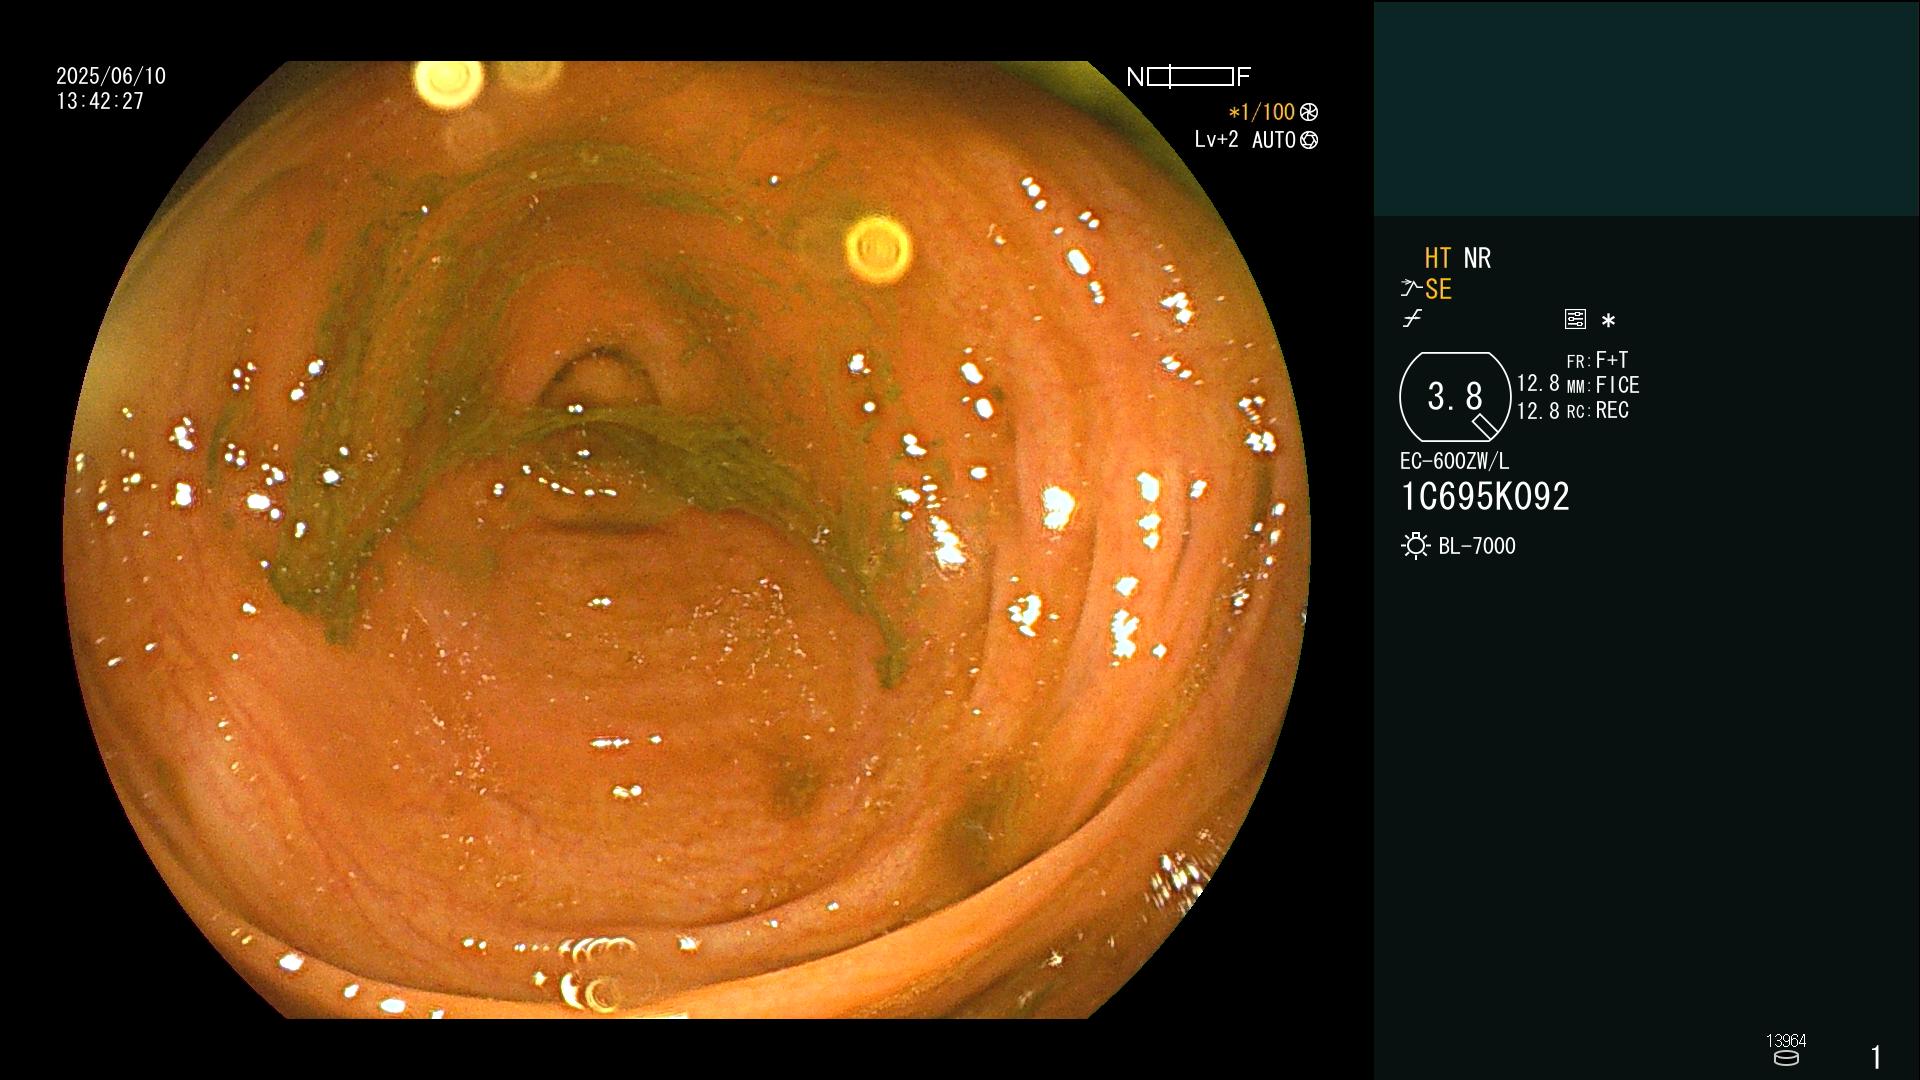Click the *1/100 shutter speed value

tap(1261, 112)
